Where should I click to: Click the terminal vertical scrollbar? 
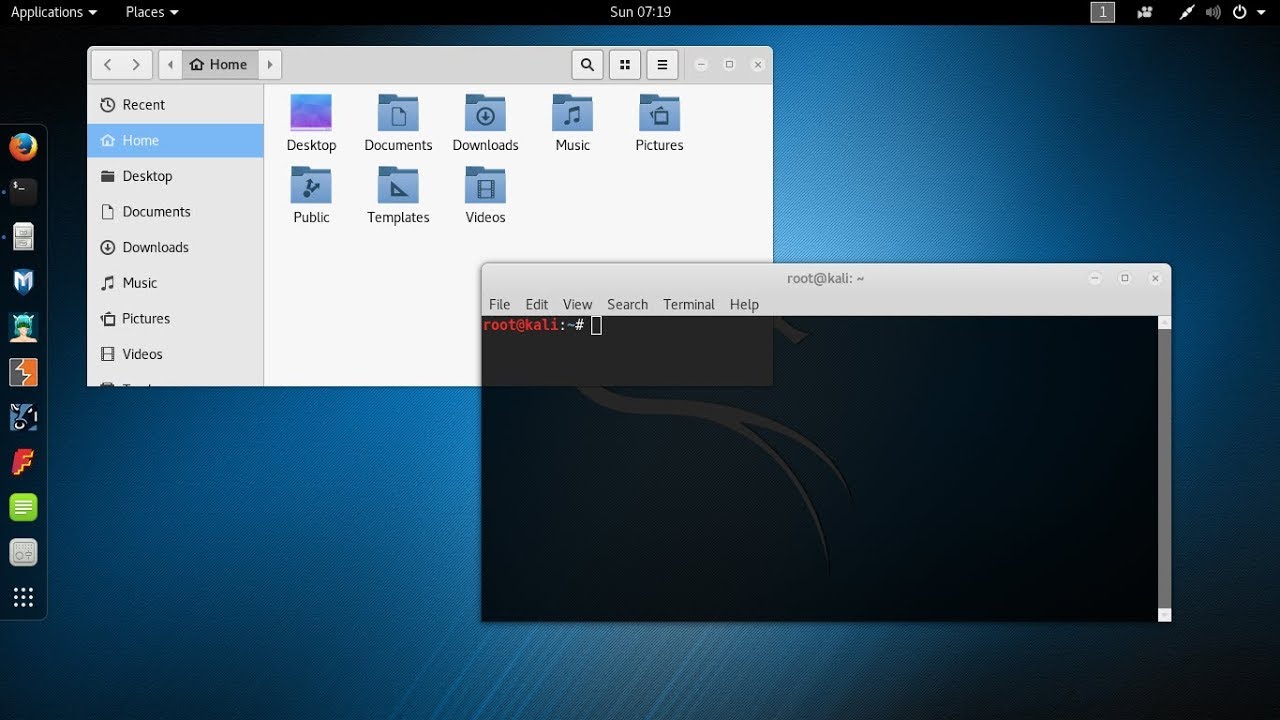pyautogui.click(x=1164, y=469)
